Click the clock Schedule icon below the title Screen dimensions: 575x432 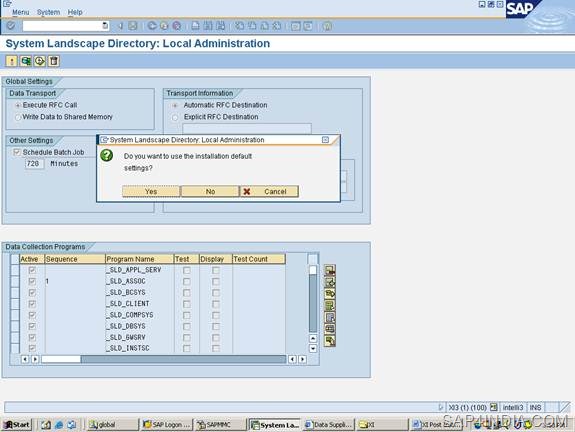(40, 61)
